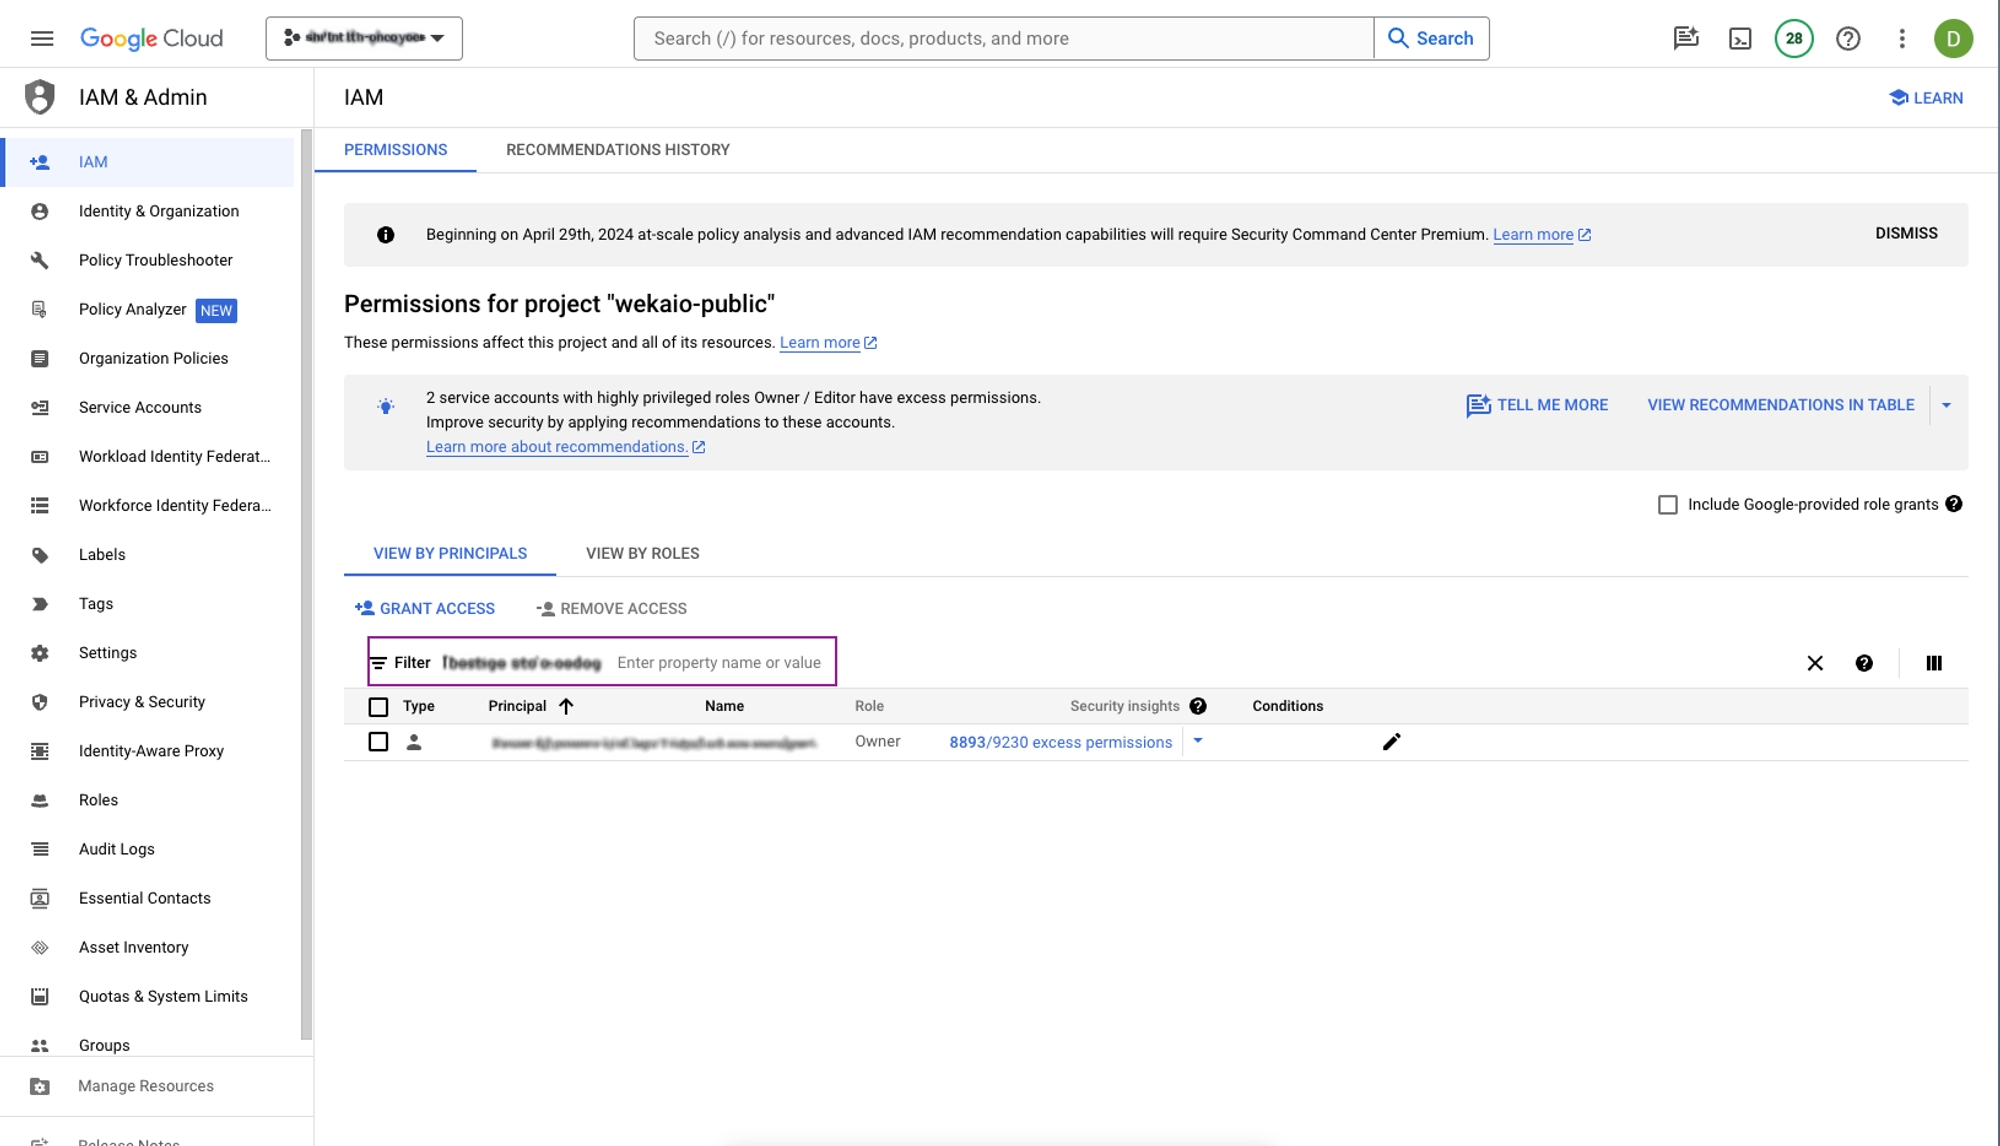Toggle the select-all header checkbox
The width and height of the screenshot is (2000, 1146).
pyautogui.click(x=378, y=707)
